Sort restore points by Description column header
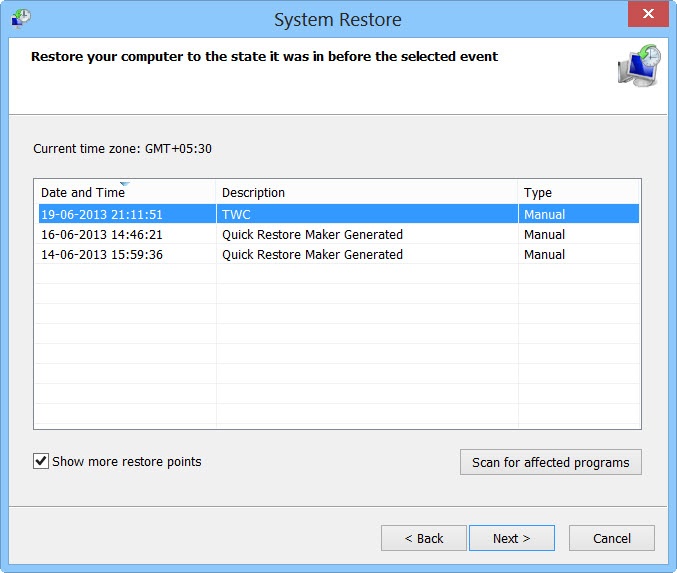This screenshot has height=573, width=677. coord(253,193)
